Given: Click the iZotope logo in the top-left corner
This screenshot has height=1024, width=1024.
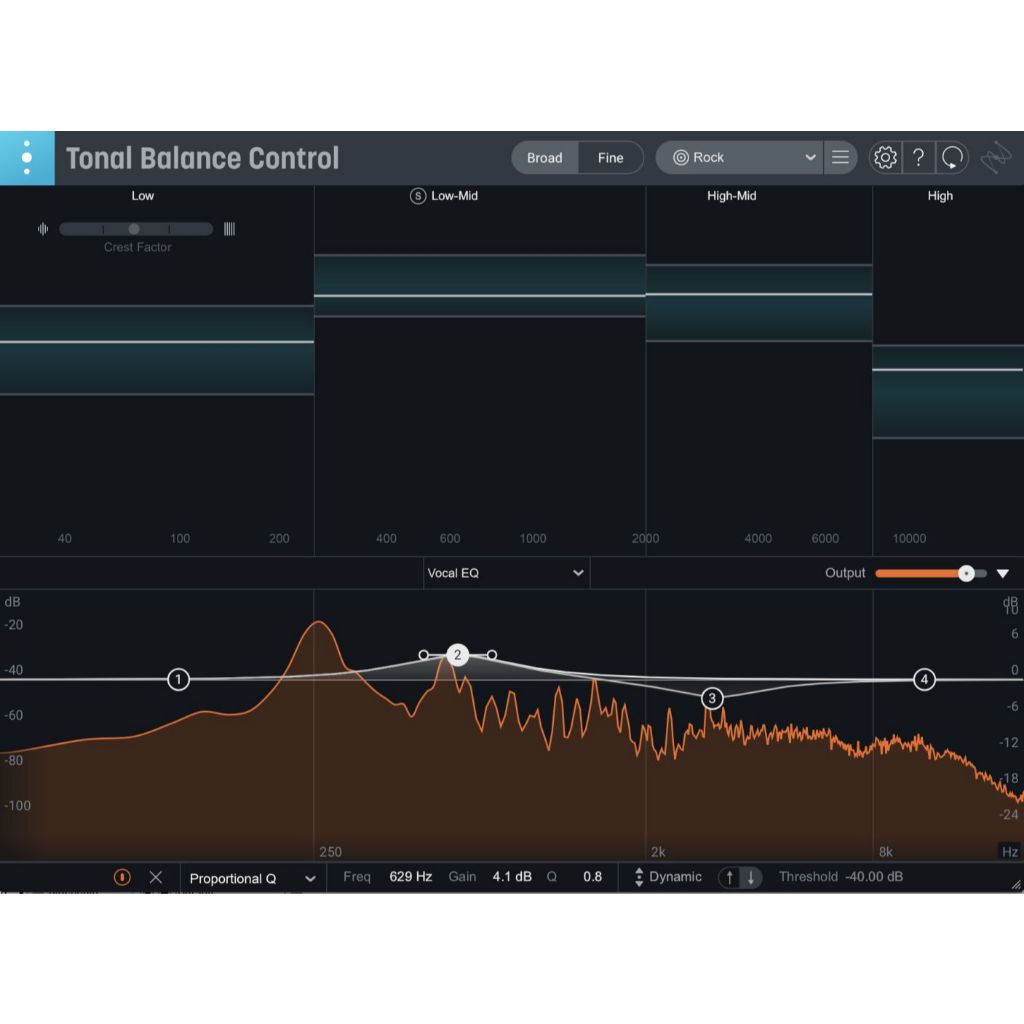Looking at the screenshot, I should tap(27, 157).
